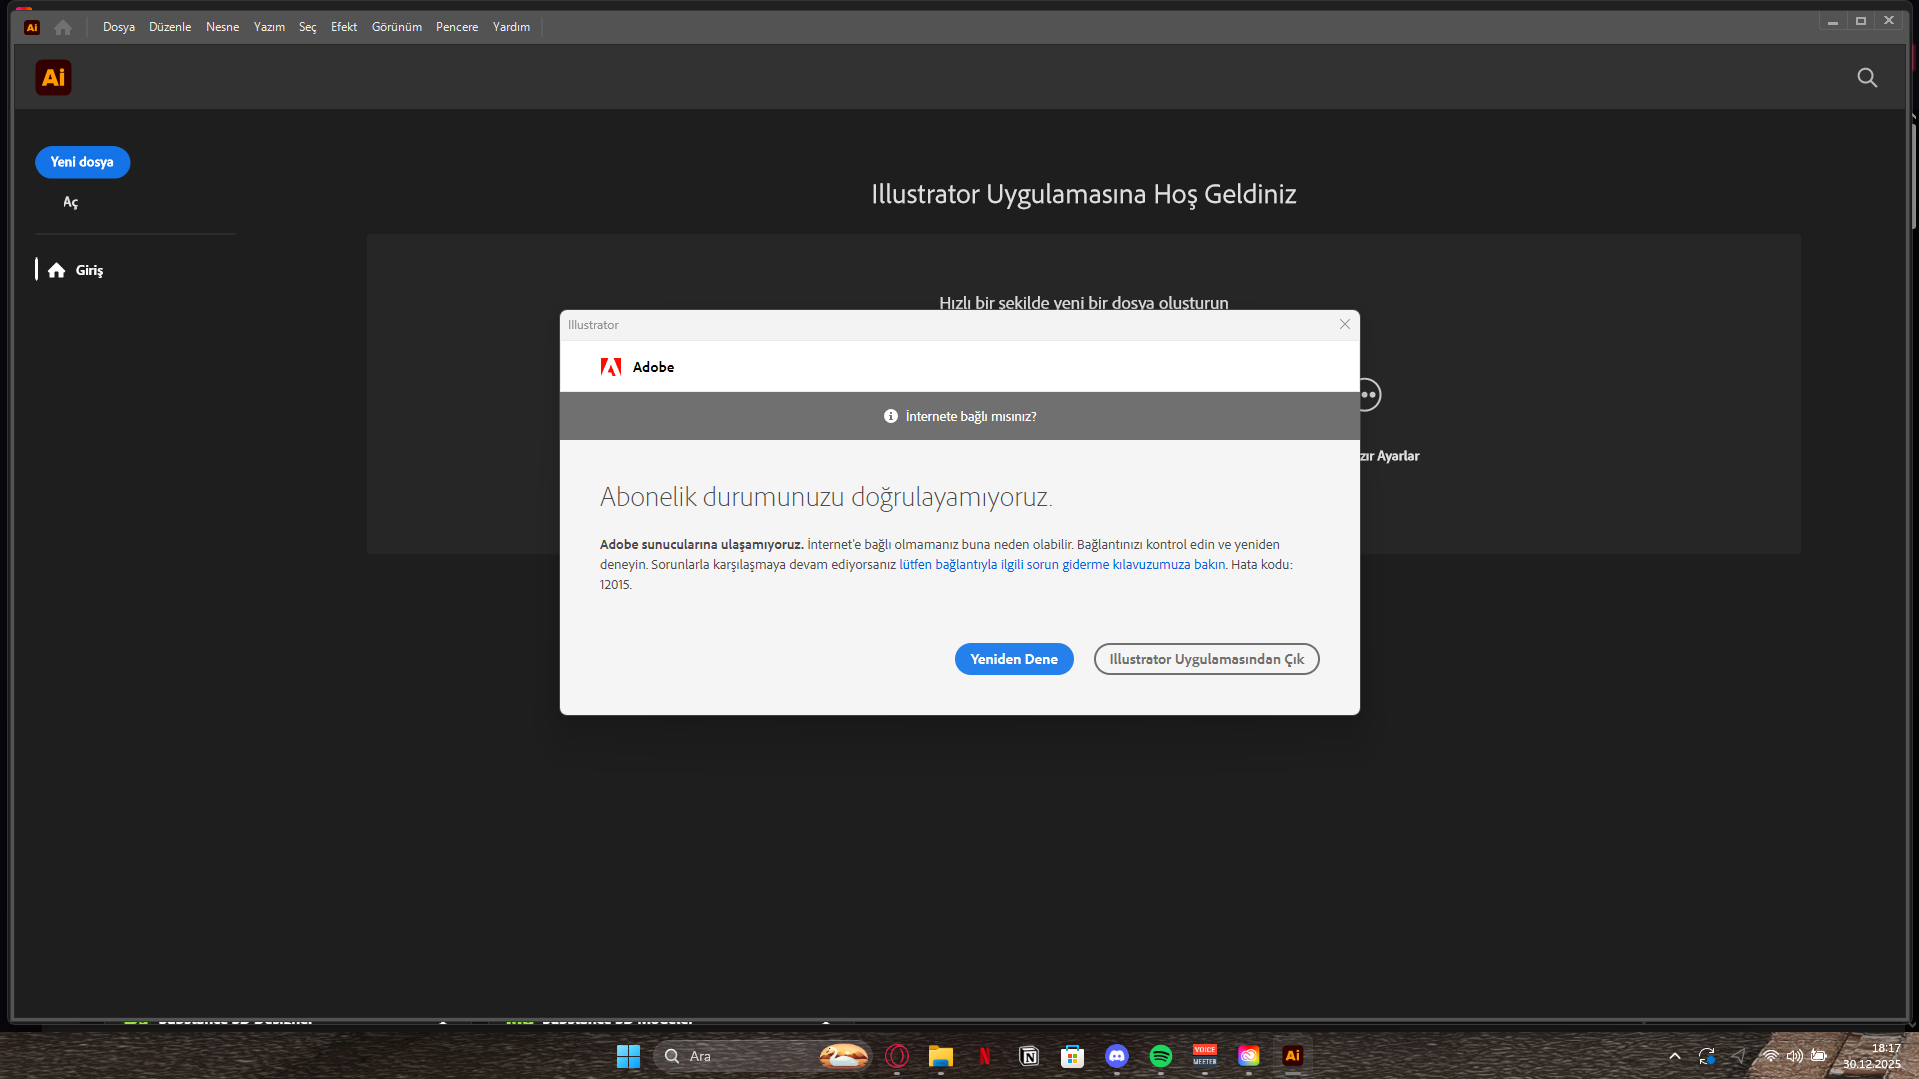Click the volume speaker icon in the tray
The height and width of the screenshot is (1079, 1919).
point(1795,1056)
